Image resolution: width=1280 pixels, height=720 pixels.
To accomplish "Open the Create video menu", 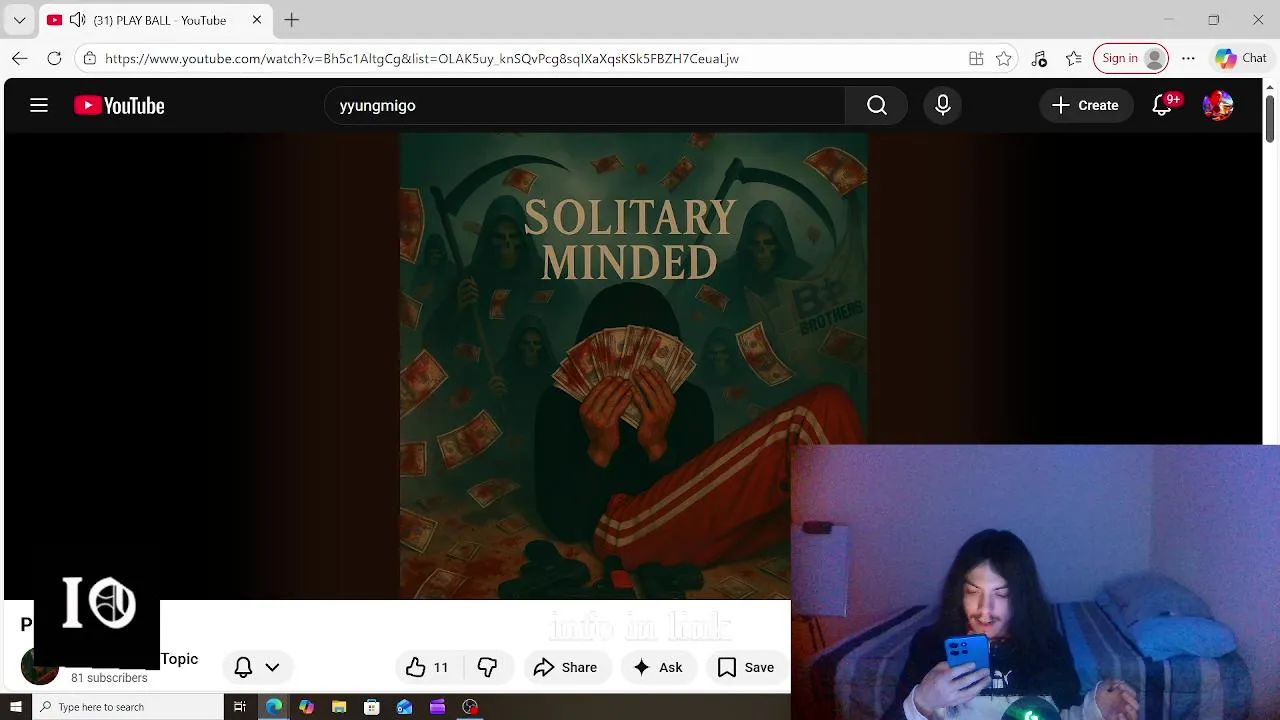I will point(1085,105).
